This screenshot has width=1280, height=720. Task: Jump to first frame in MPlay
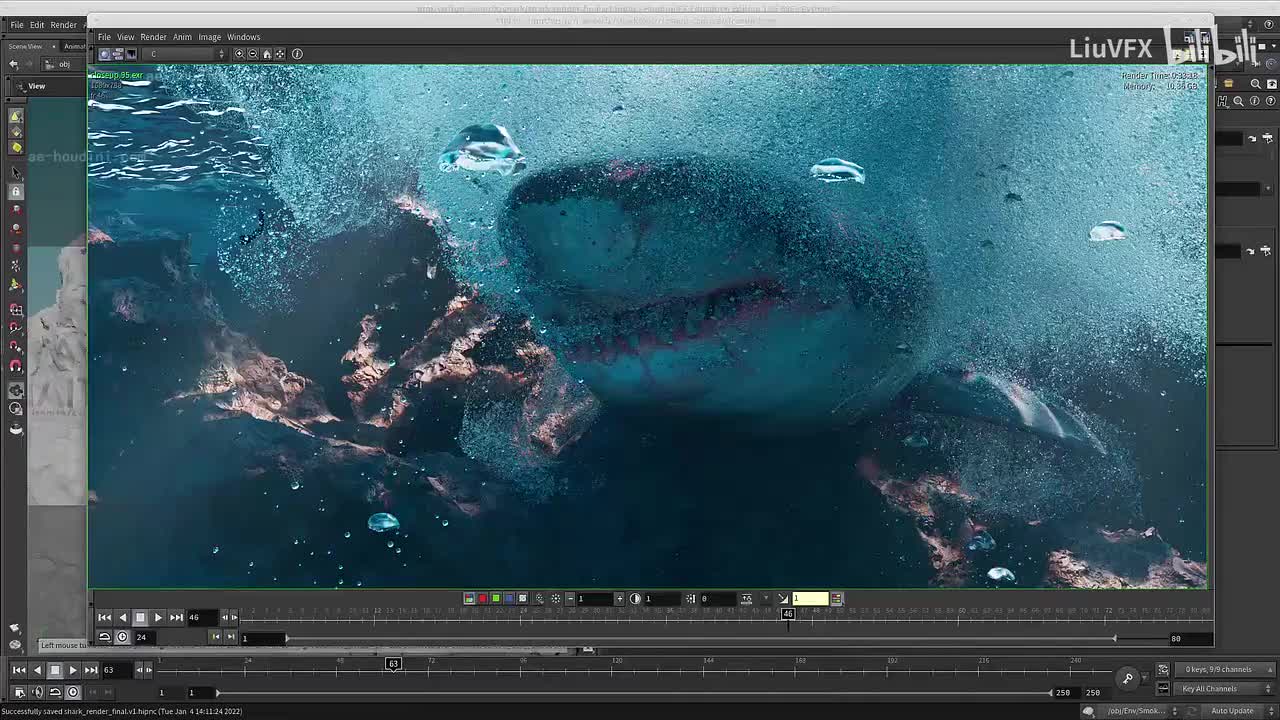click(x=104, y=618)
